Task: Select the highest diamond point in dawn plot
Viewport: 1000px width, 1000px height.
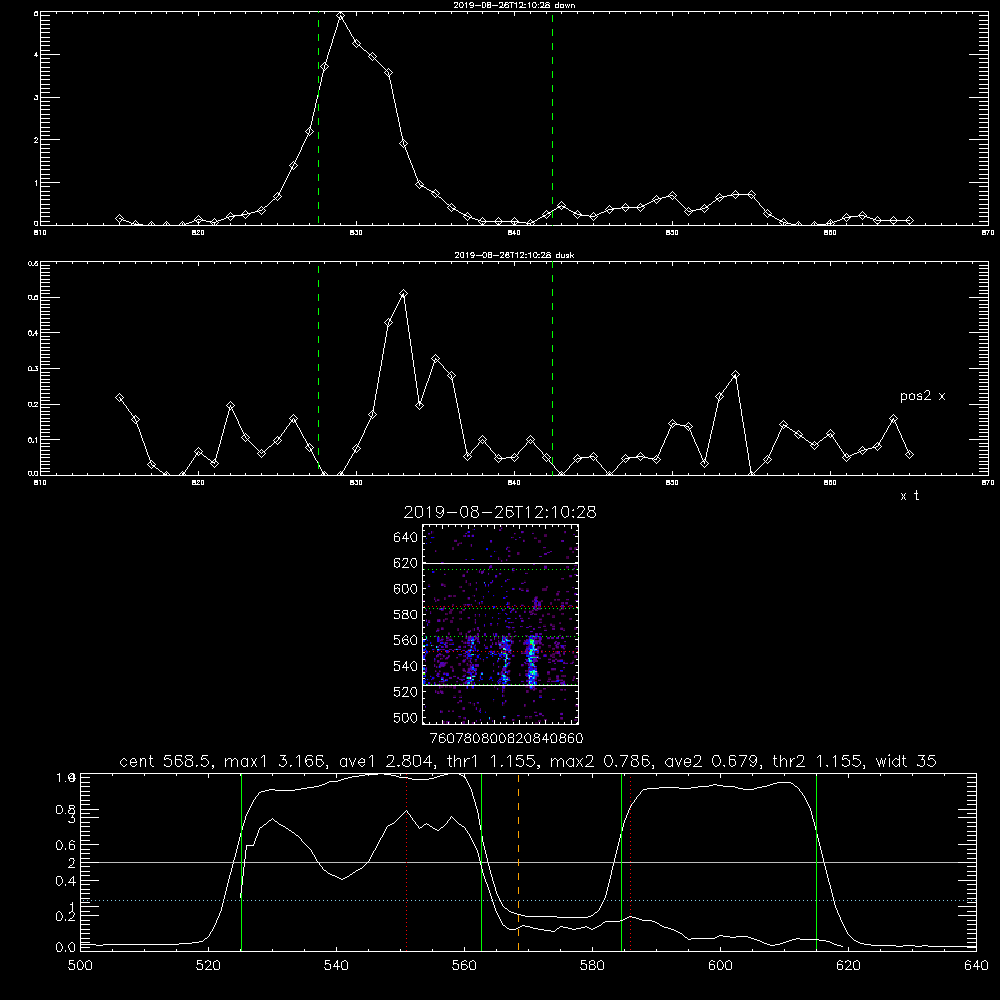Action: click(341, 16)
